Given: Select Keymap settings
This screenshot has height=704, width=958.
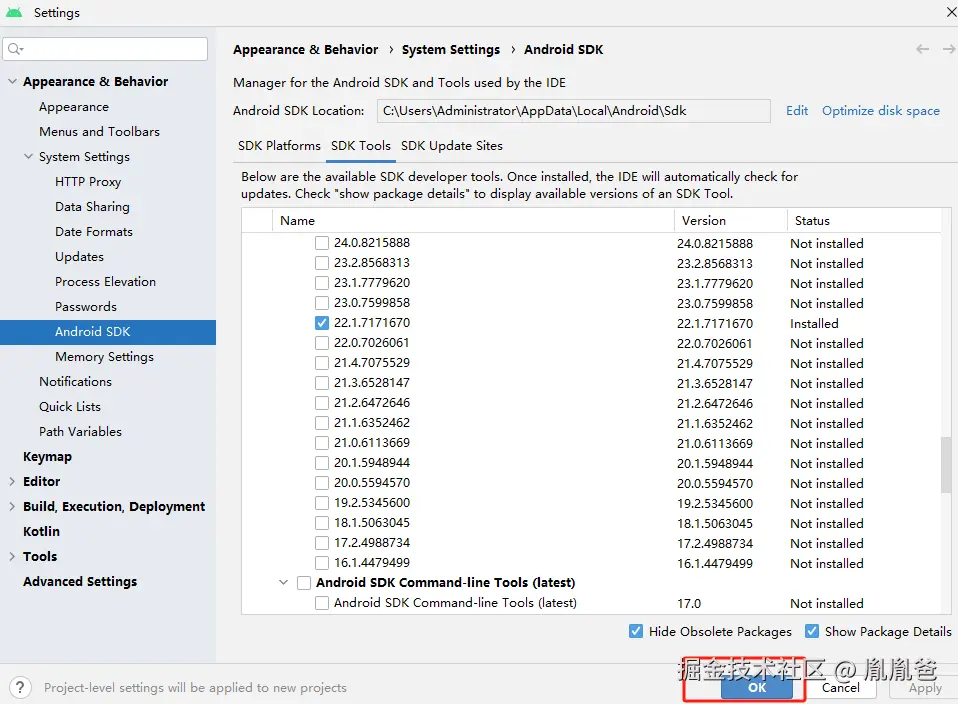Looking at the screenshot, I should tap(48, 457).
